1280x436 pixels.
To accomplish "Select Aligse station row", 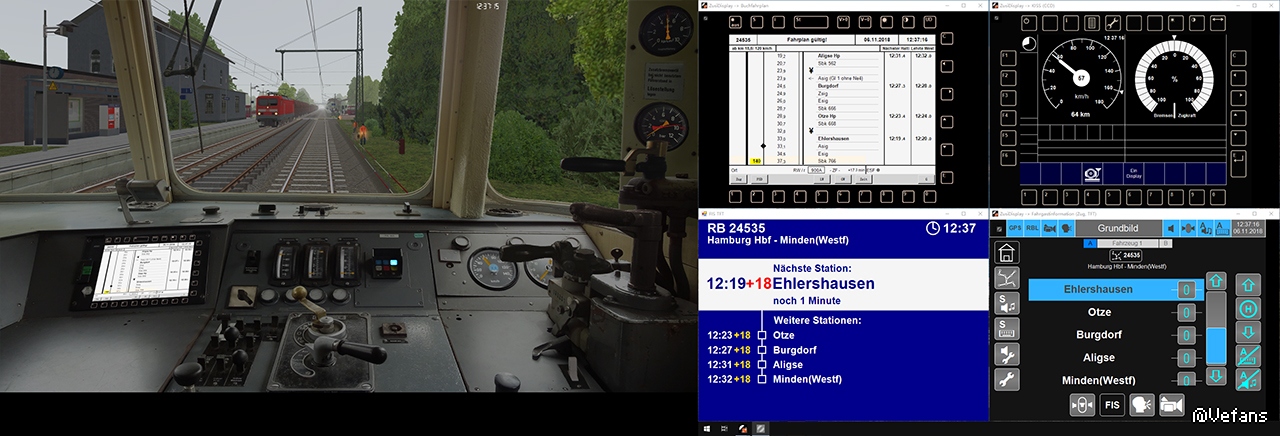I will pos(1116,357).
